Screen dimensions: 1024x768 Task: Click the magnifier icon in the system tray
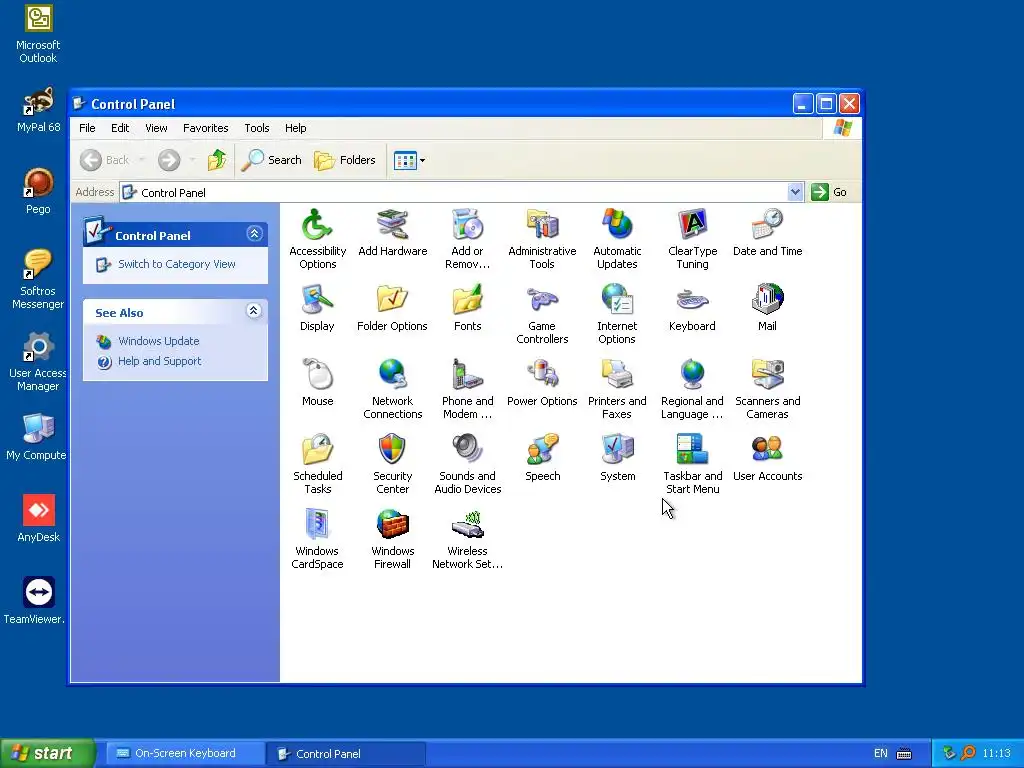coord(968,753)
